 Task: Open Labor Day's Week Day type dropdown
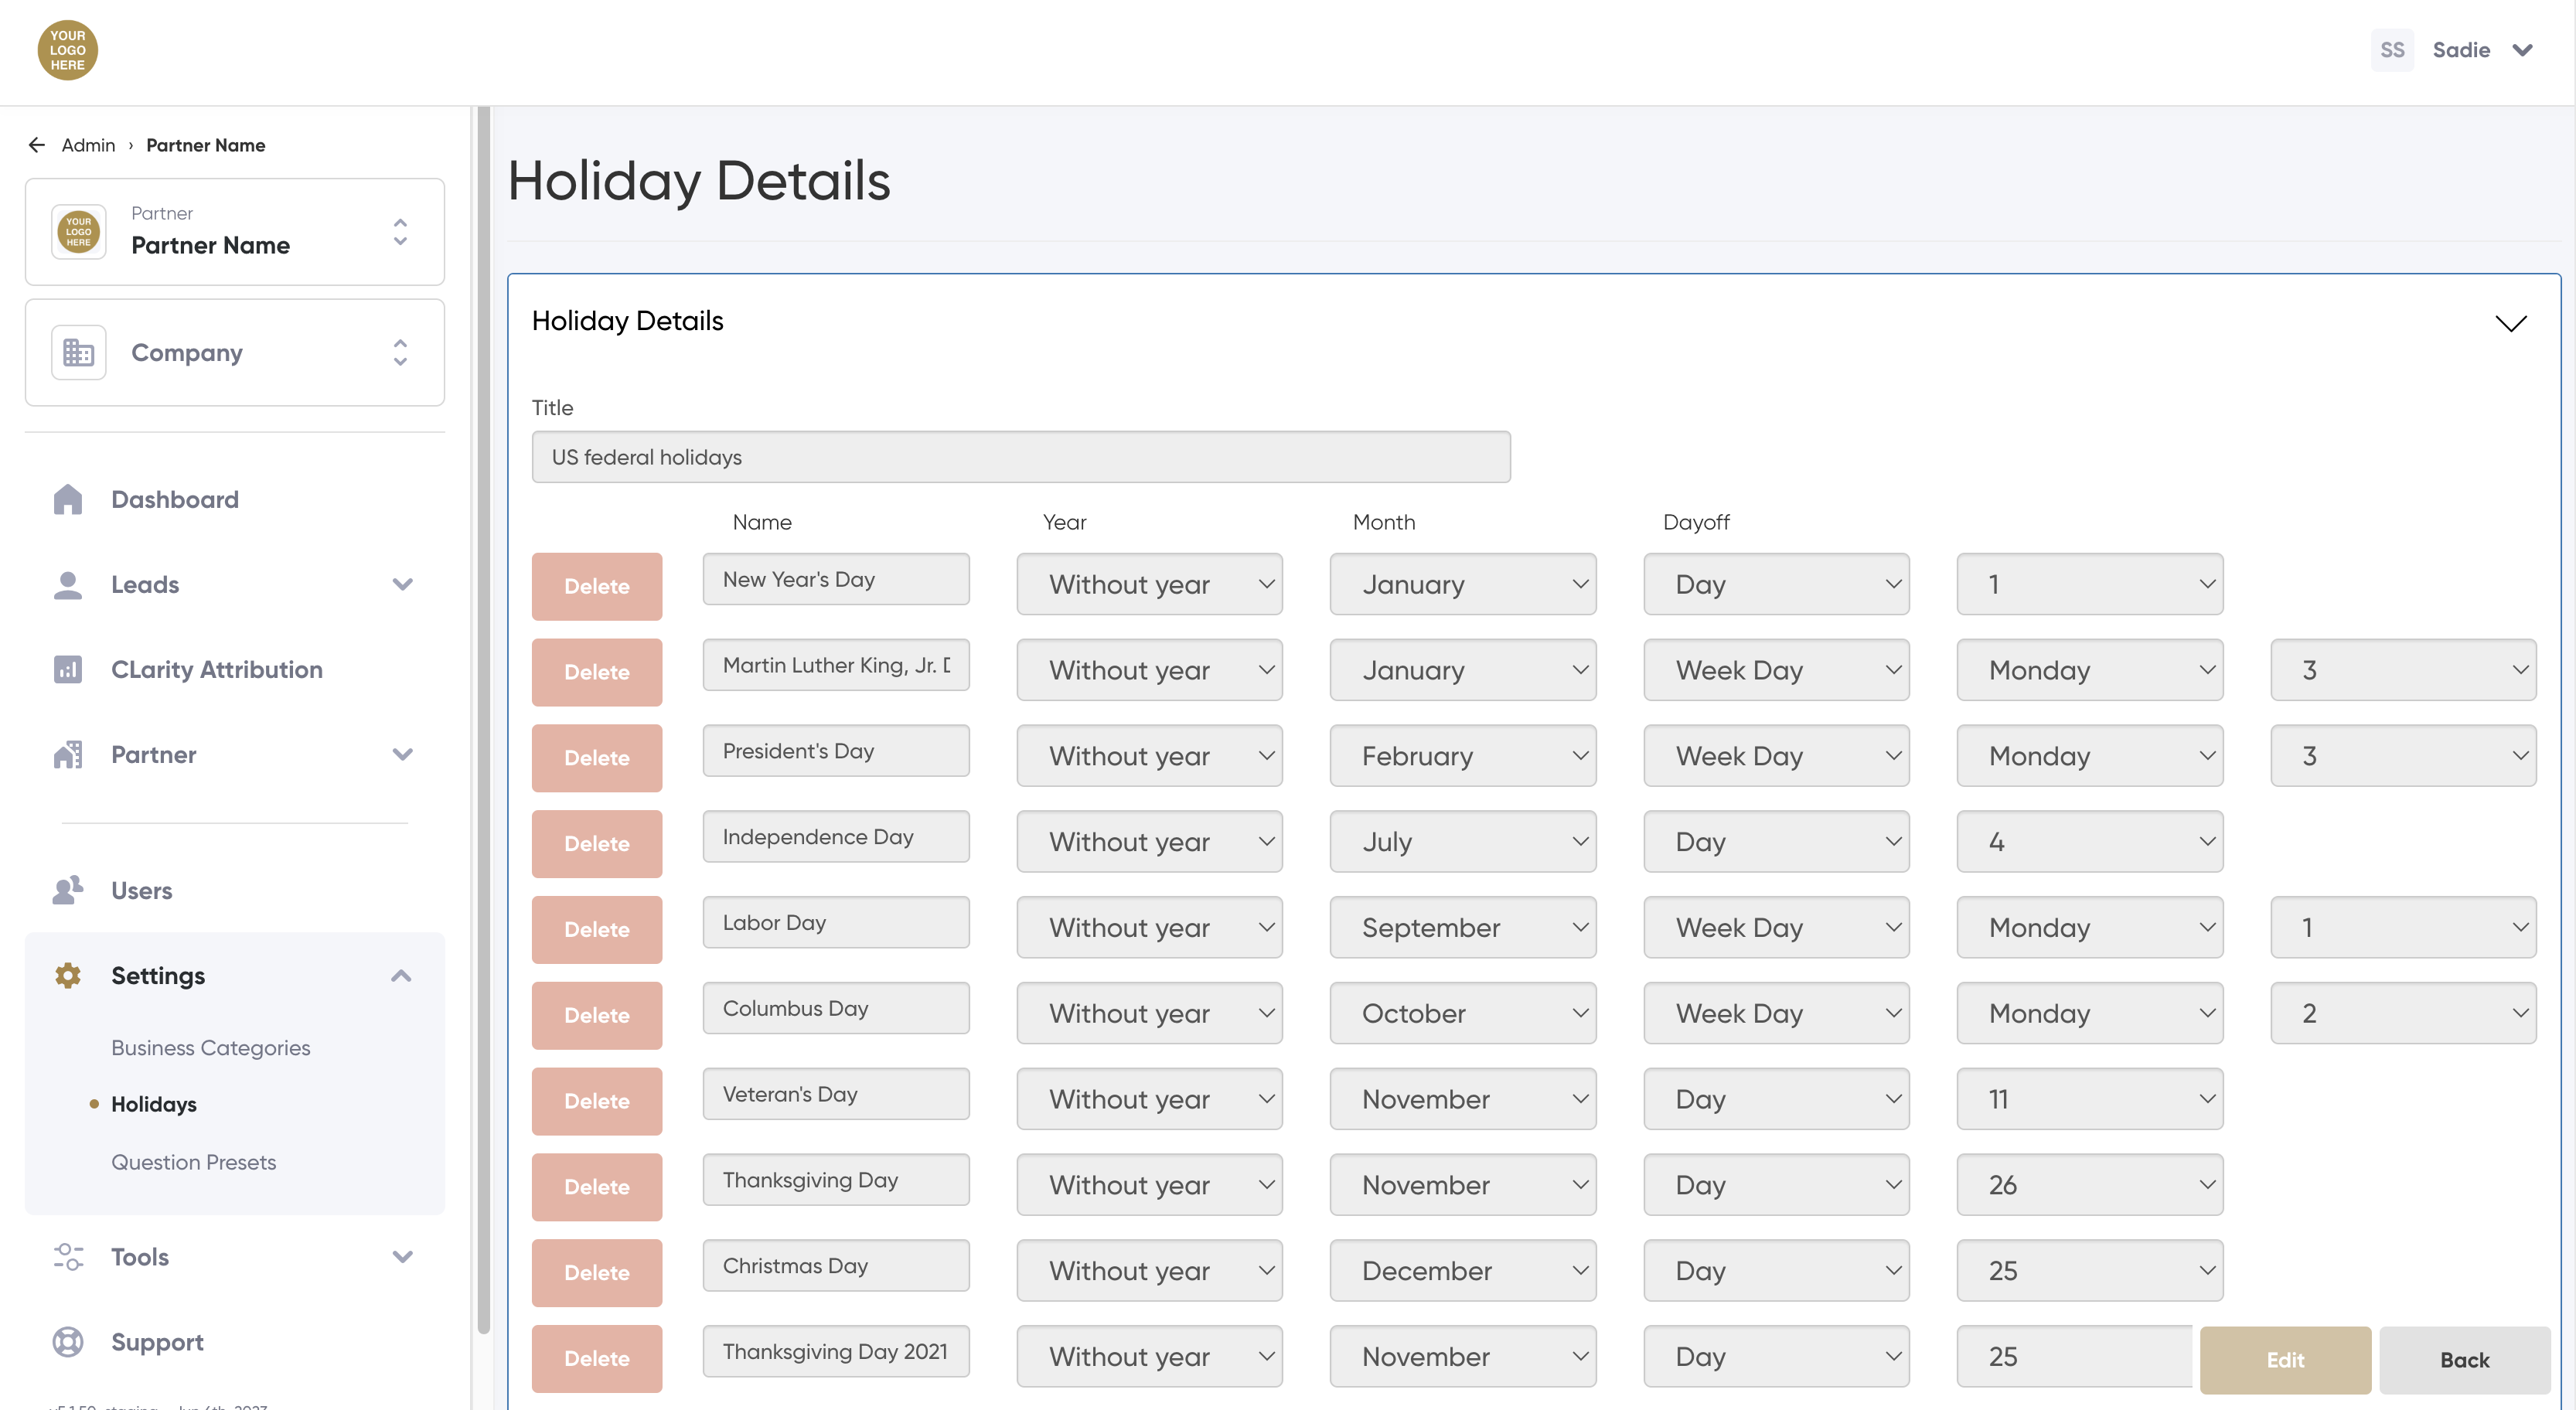[x=1776, y=928]
